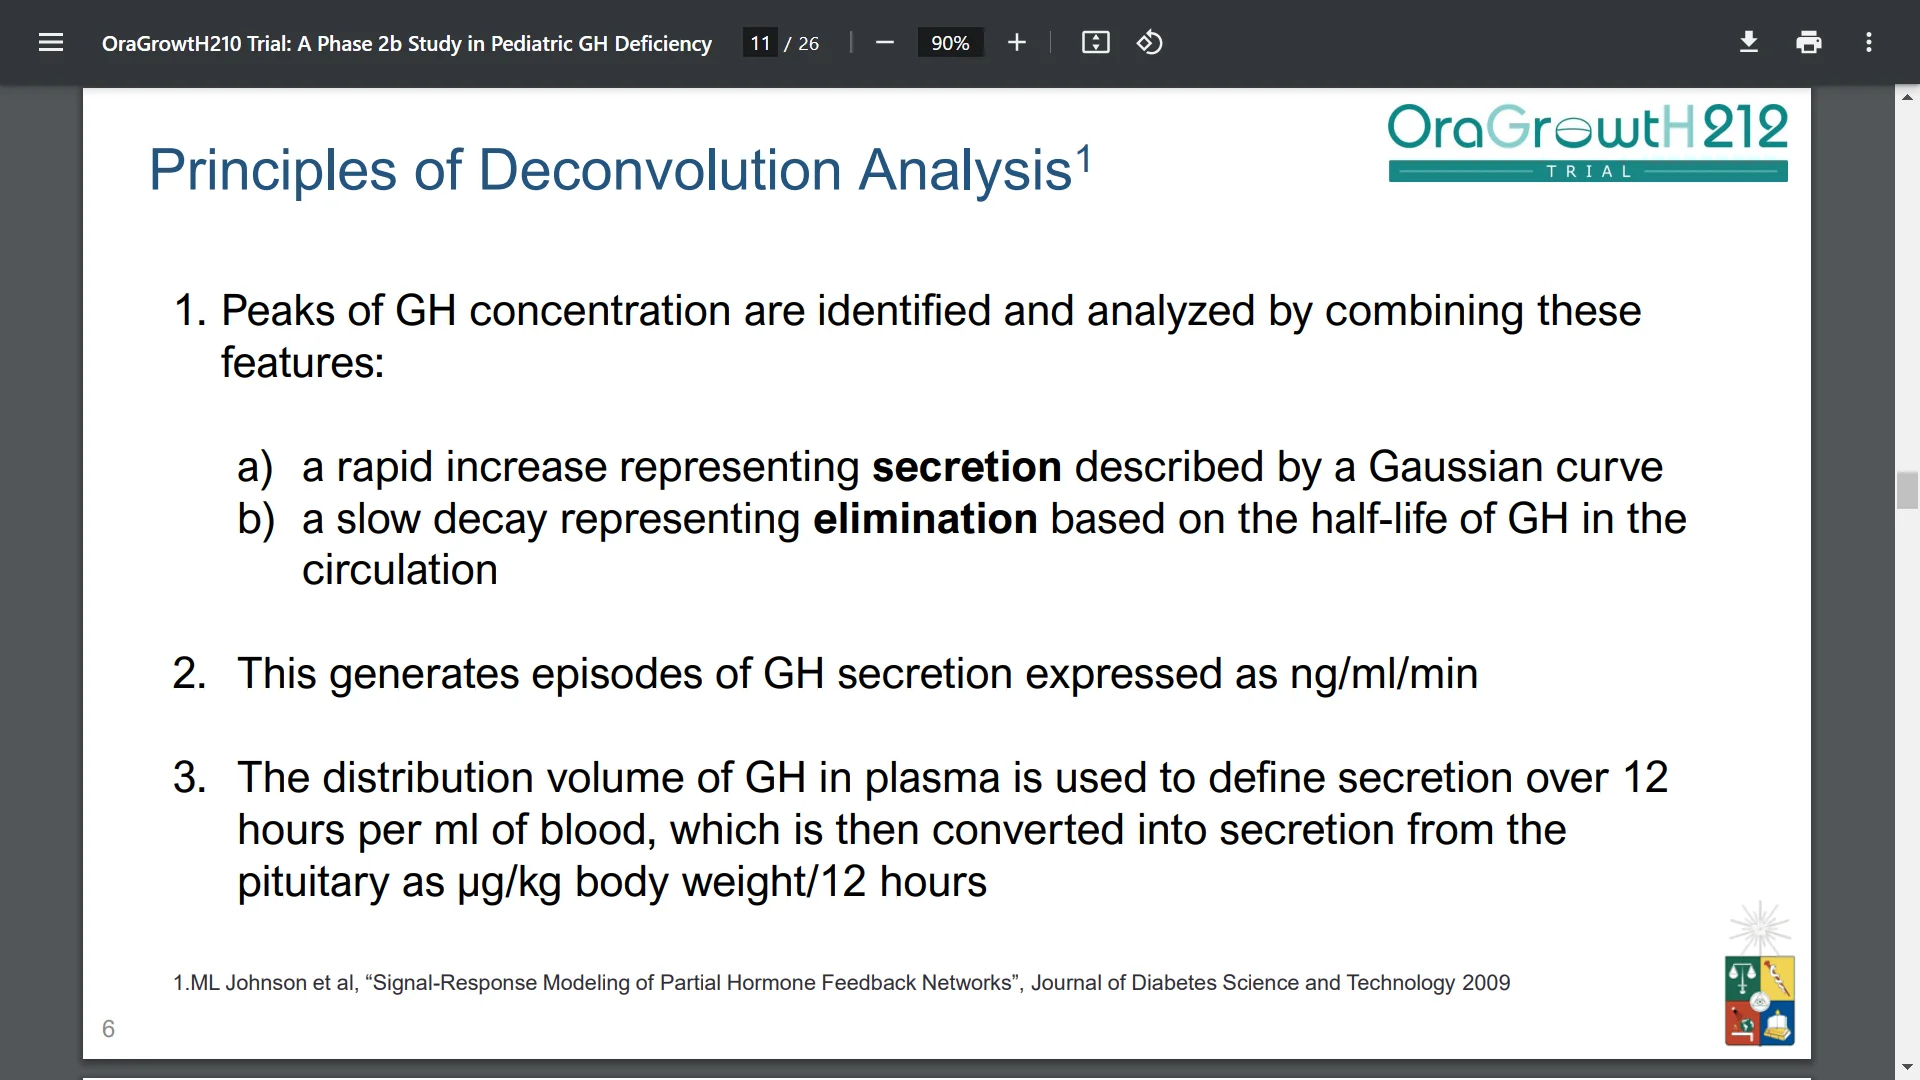This screenshot has width=1920, height=1080.
Task: Click the slide heading Principles of Deconvolution Analysis
Action: 620,169
